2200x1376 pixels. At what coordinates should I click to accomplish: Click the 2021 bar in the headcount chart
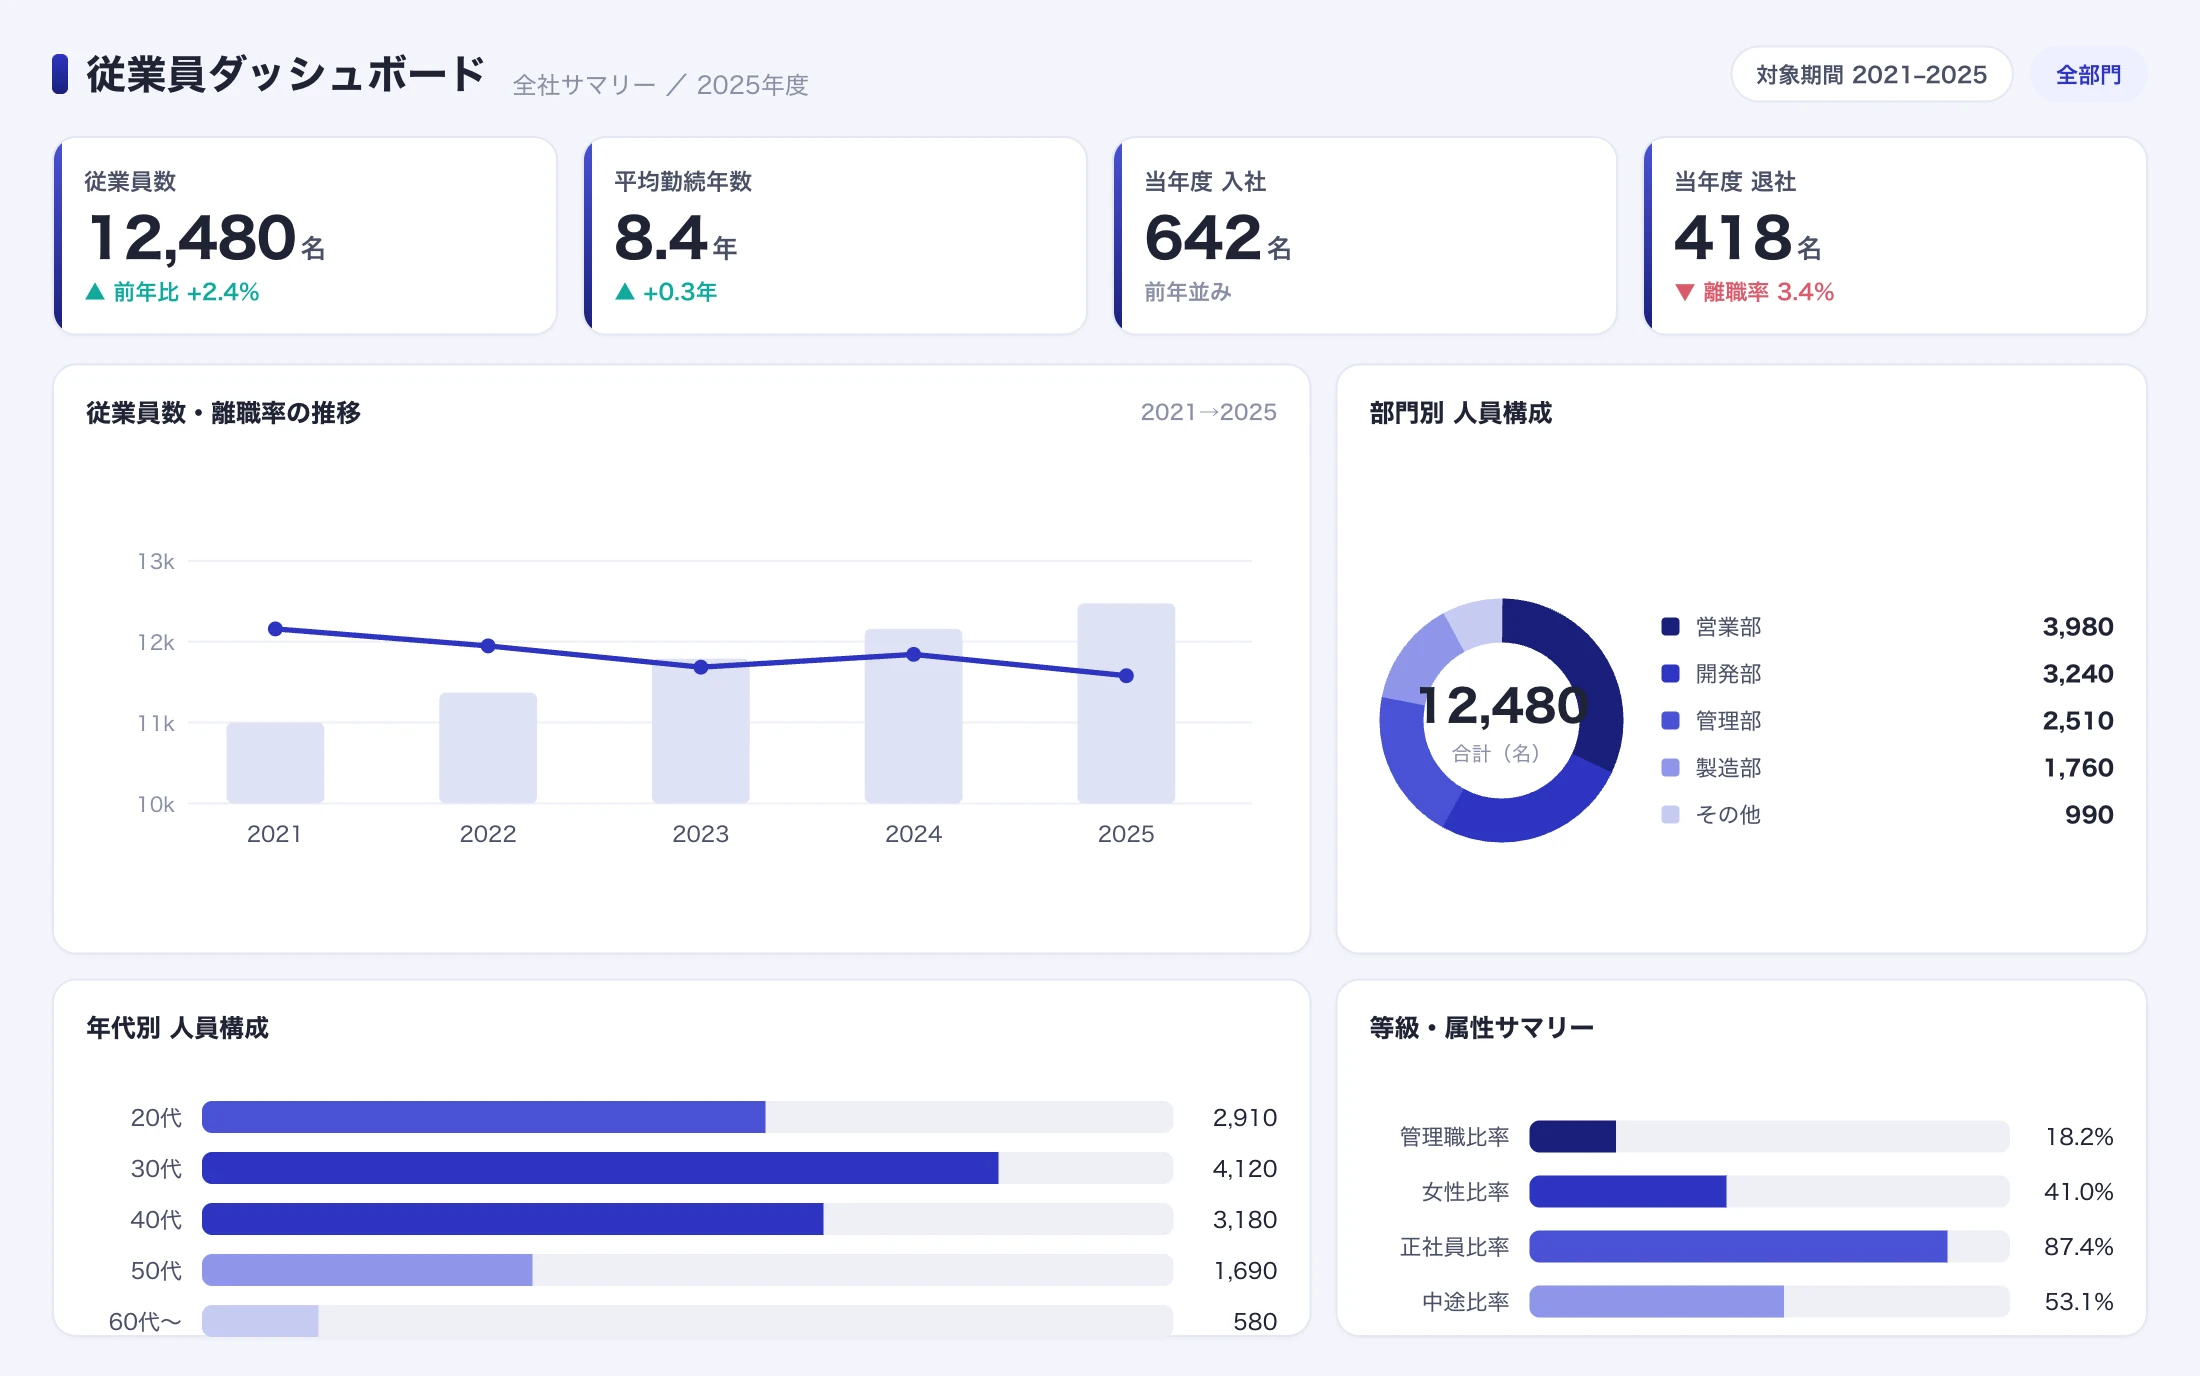pos(275,763)
